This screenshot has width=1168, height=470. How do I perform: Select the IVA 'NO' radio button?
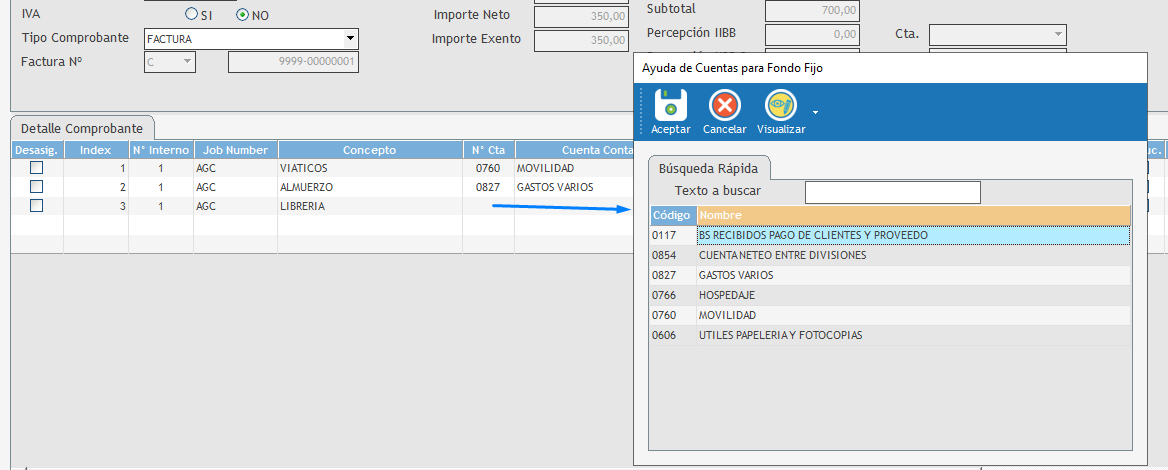coord(242,15)
